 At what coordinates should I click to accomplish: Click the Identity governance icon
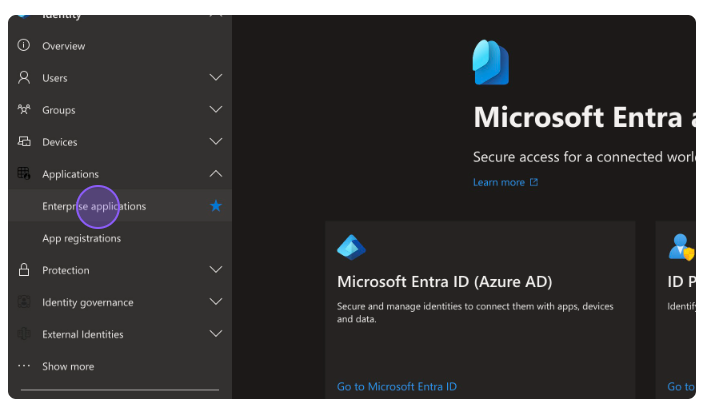coord(24,302)
